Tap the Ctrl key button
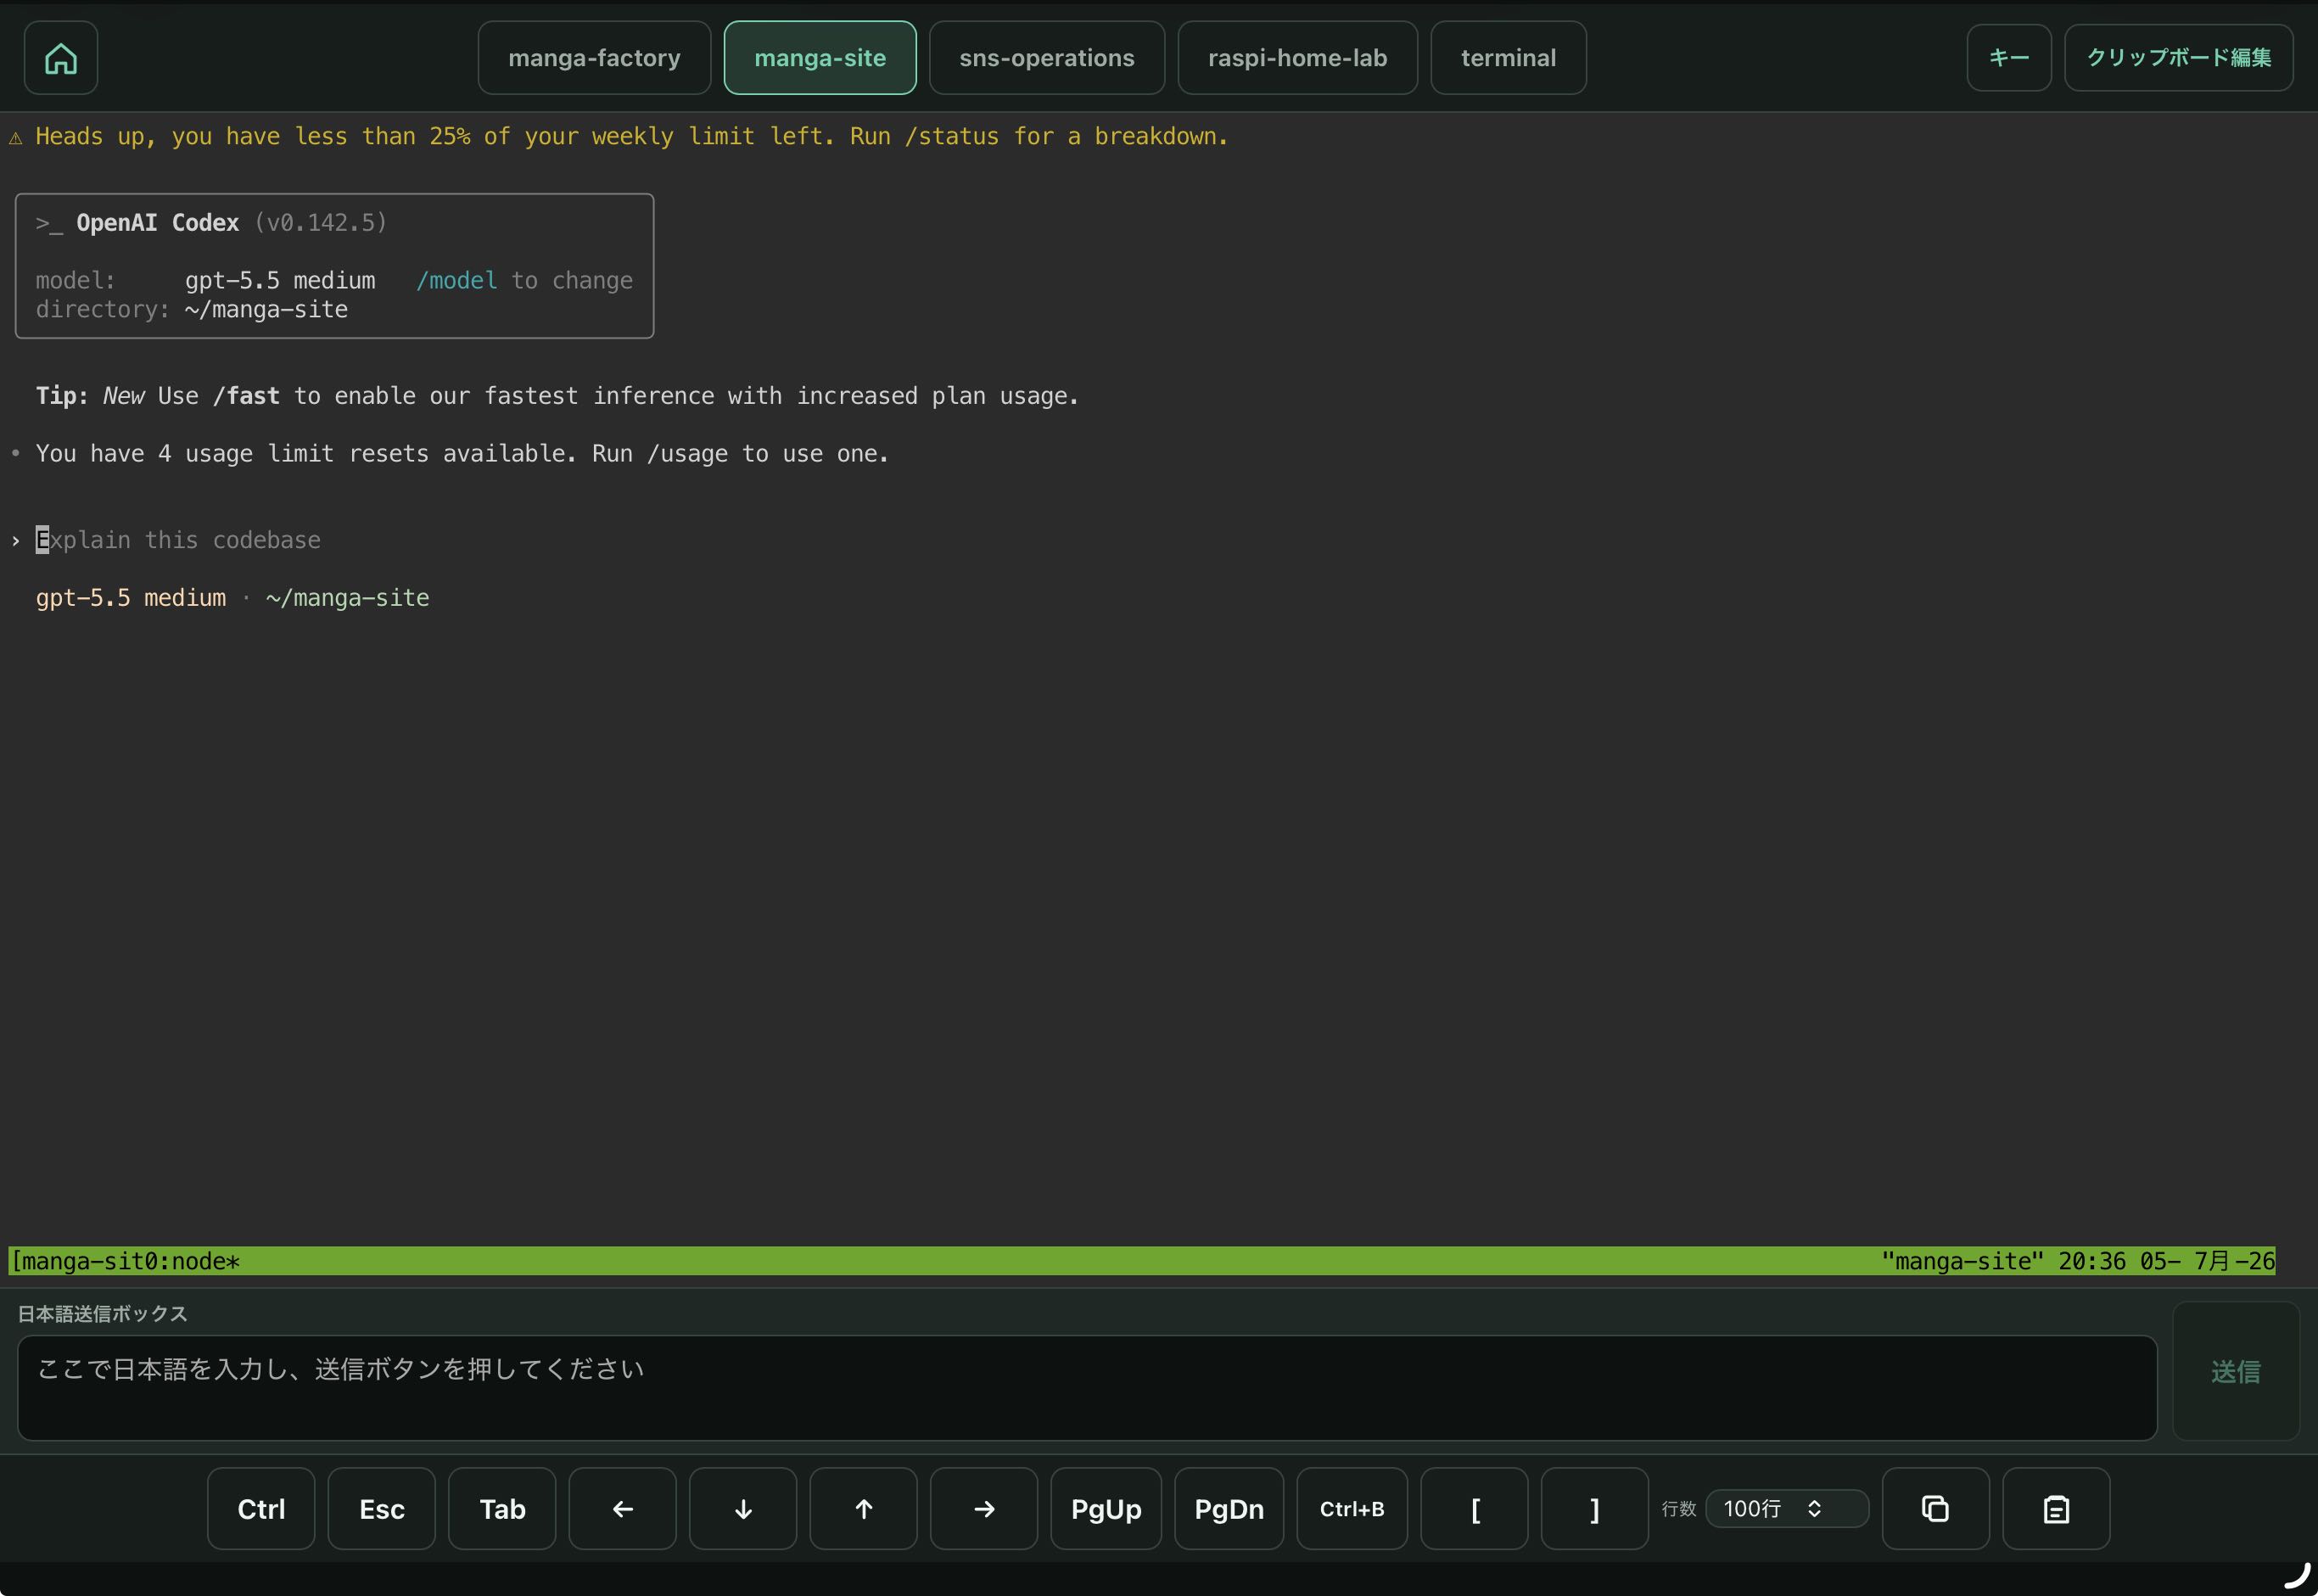This screenshot has height=1596, width=2318. pyautogui.click(x=261, y=1509)
